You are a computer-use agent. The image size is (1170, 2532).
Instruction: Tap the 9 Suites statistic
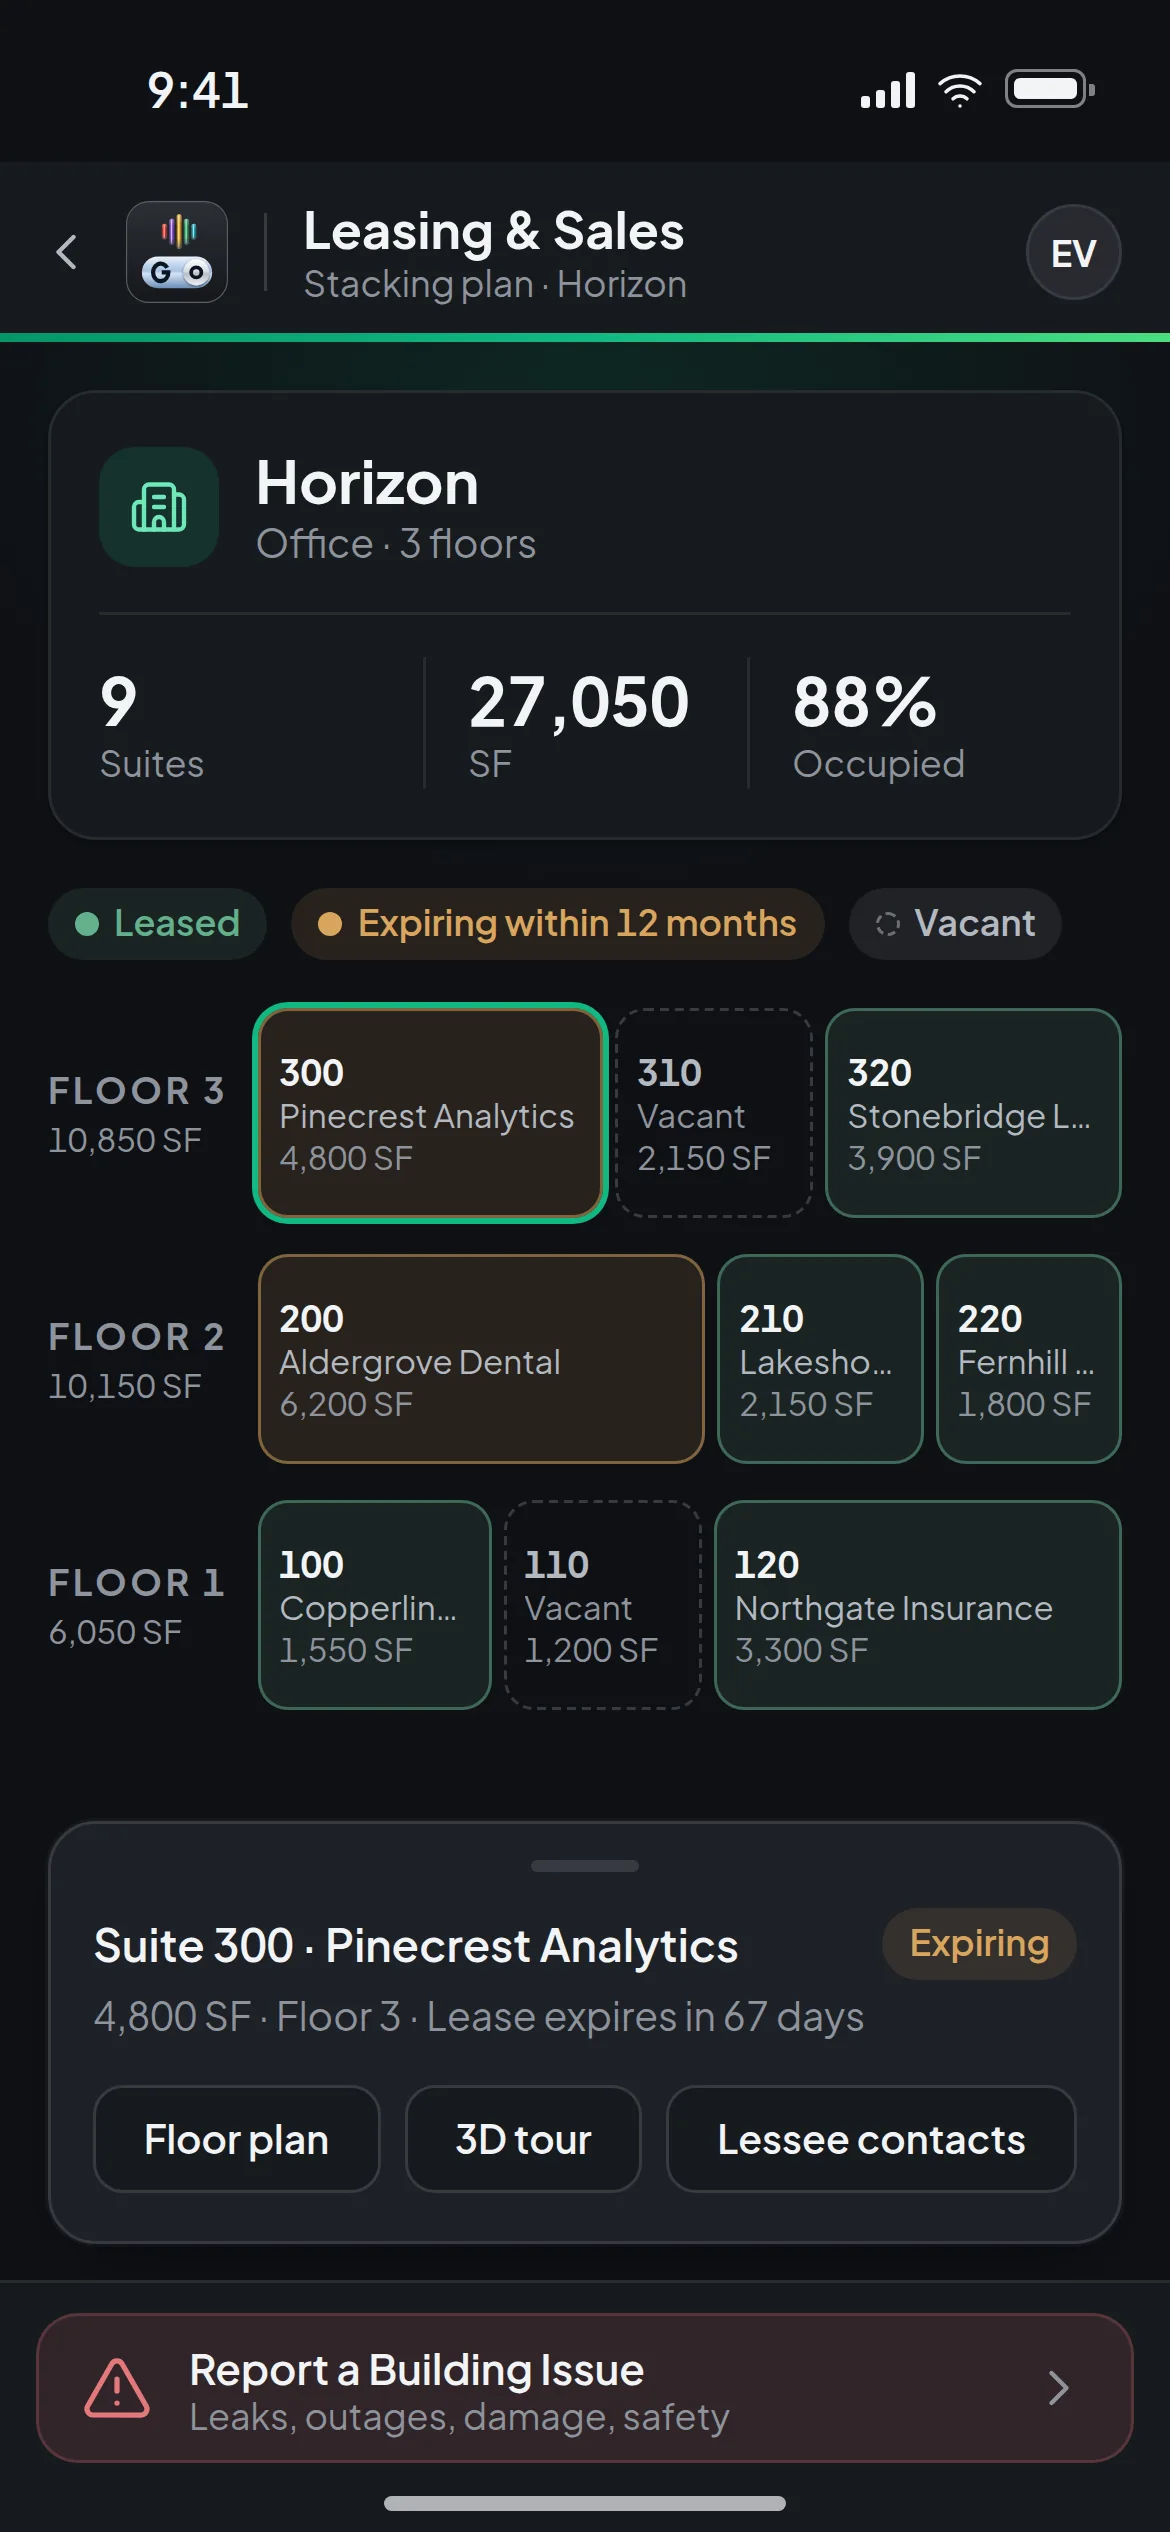[152, 726]
